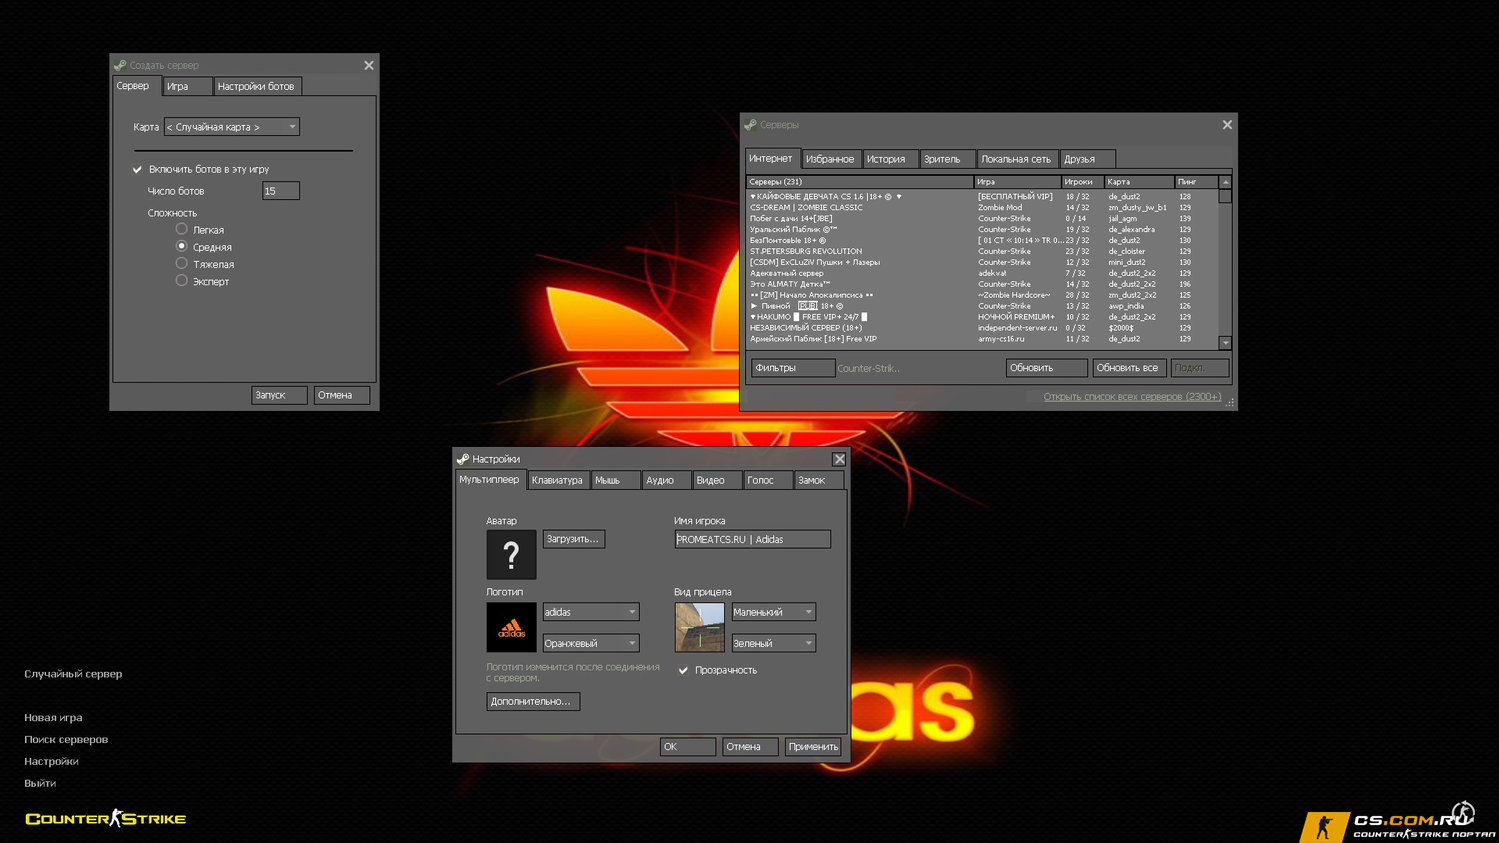Open the Маленький crosshair size dropdown
The width and height of the screenshot is (1499, 843).
point(773,612)
